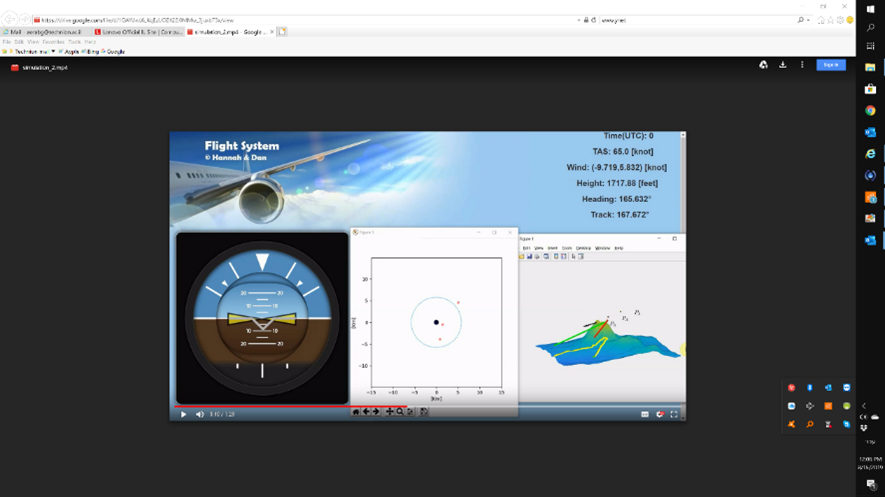The height and width of the screenshot is (497, 885).
Task: Open Task View on the taskbar
Action: (870, 46)
